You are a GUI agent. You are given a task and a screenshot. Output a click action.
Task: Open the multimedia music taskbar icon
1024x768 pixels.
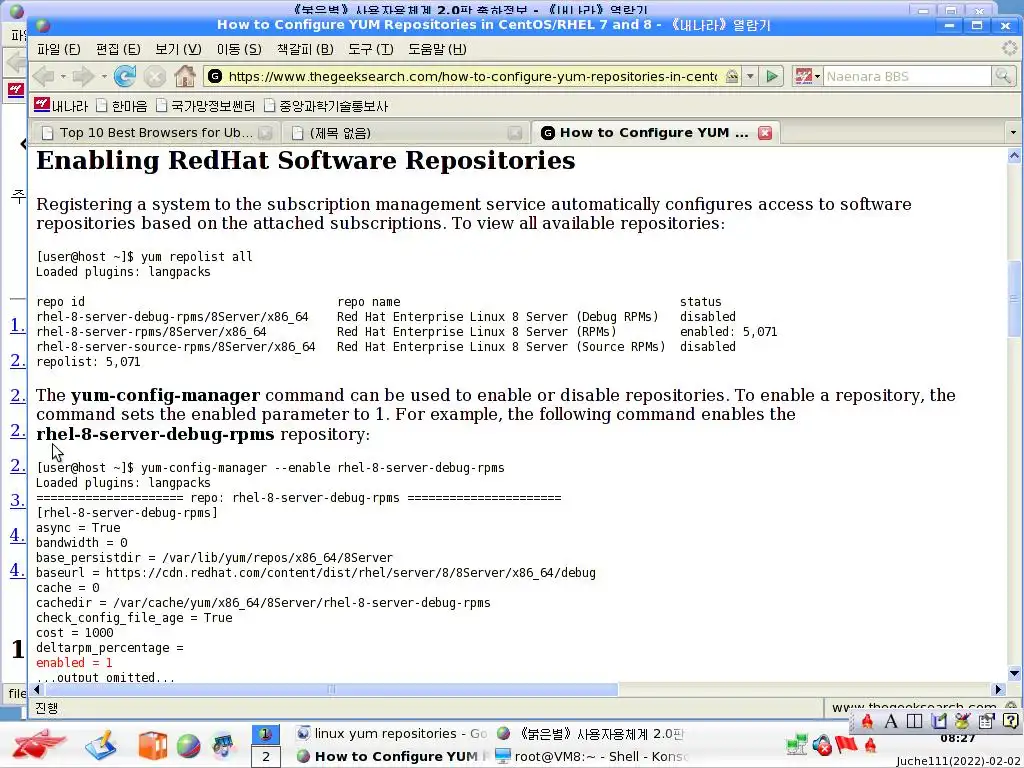pos(223,745)
